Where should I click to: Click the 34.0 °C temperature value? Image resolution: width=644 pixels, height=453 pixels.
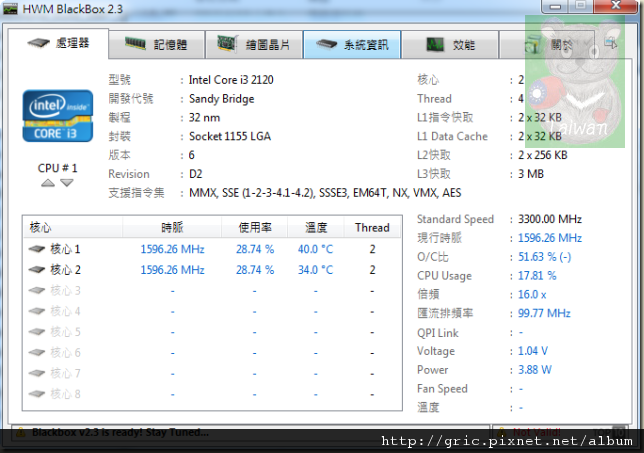[x=315, y=270]
